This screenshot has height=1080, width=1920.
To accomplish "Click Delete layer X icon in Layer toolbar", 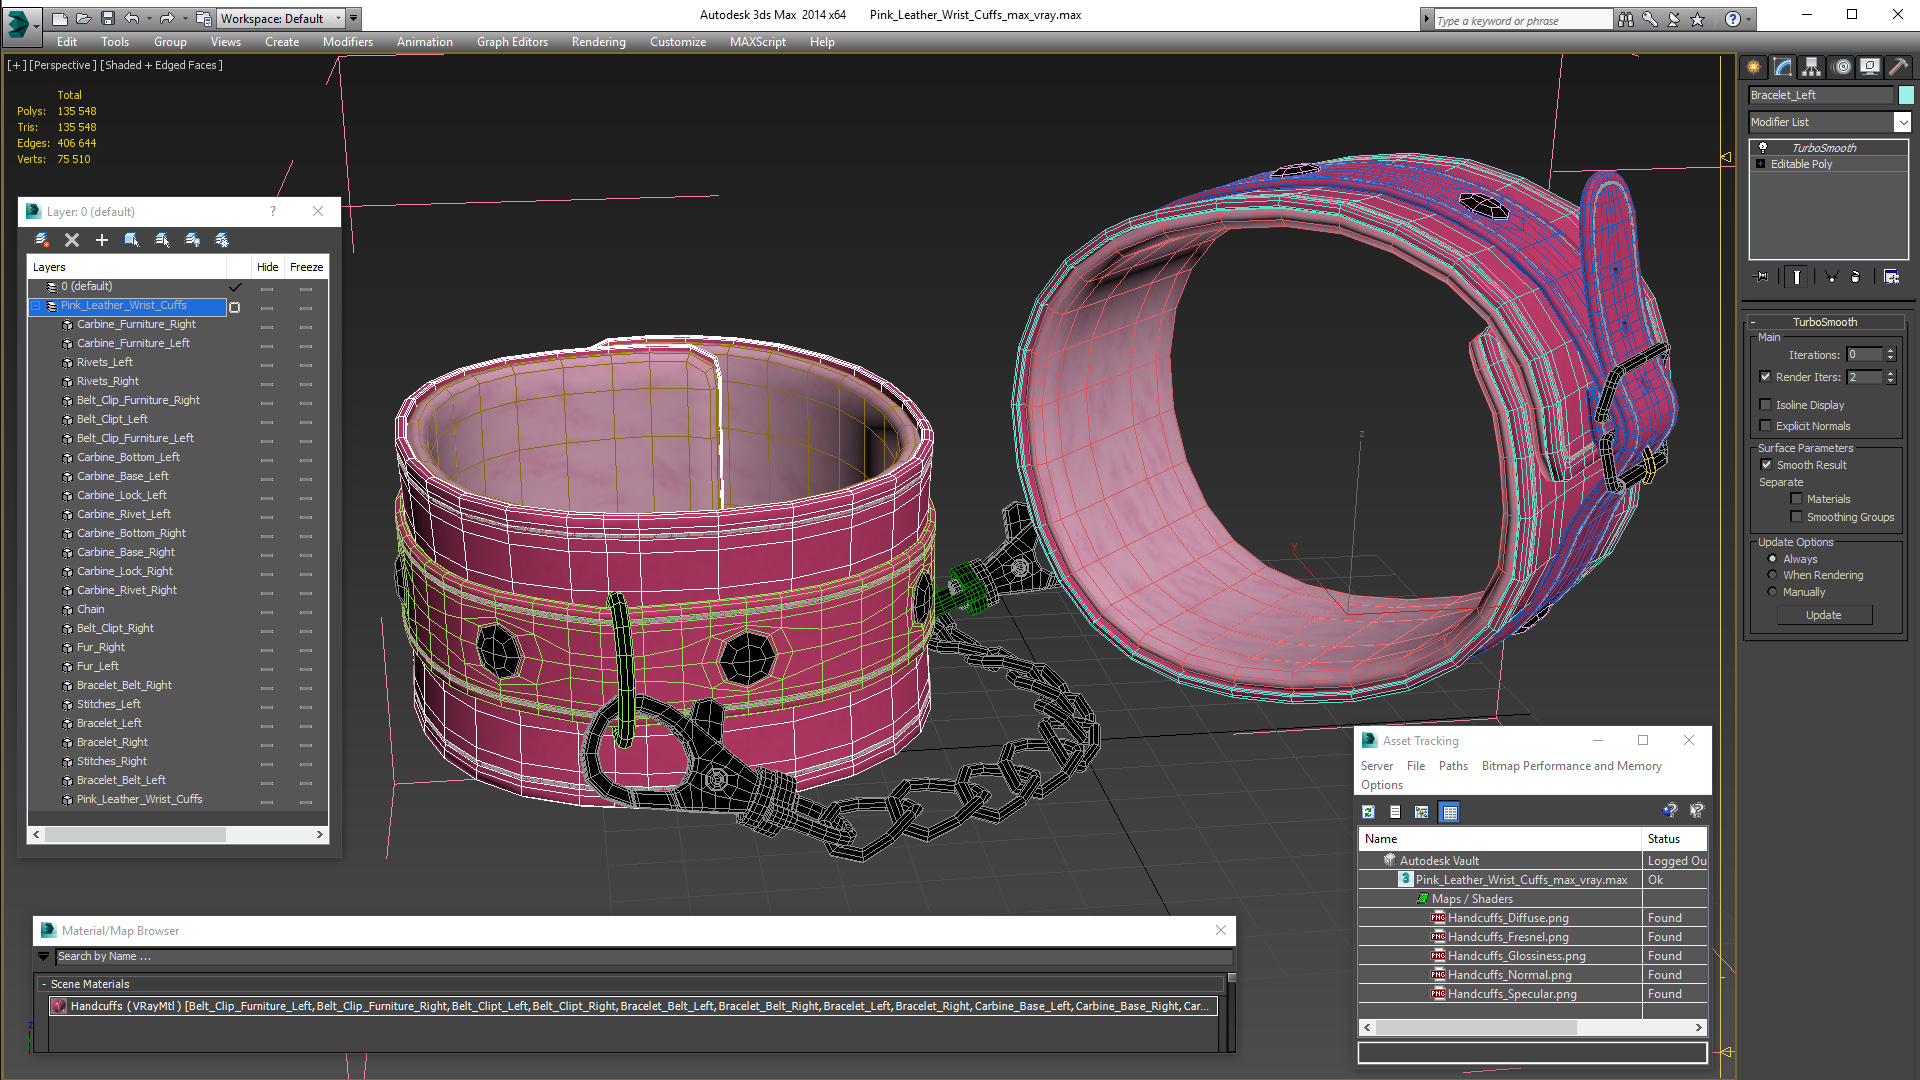I will point(72,240).
